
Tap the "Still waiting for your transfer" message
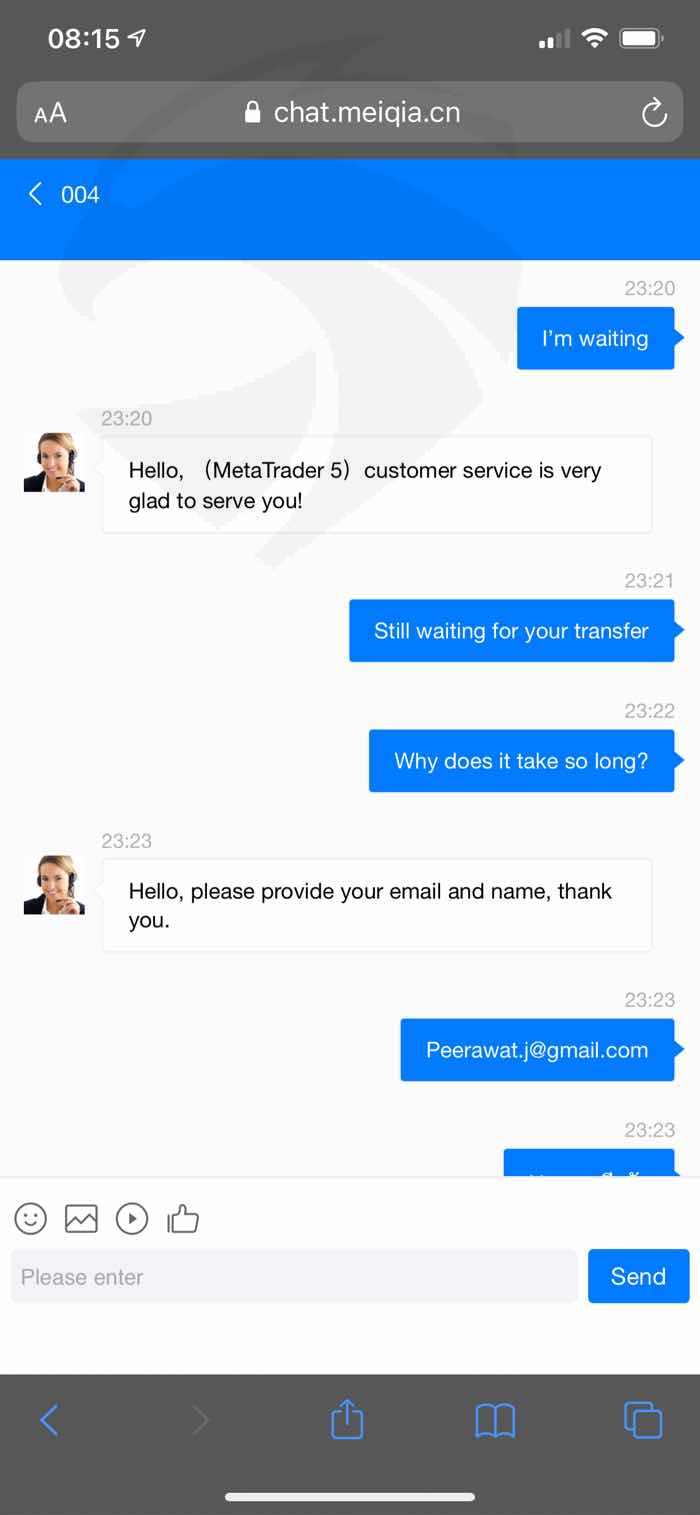pyautogui.click(x=512, y=631)
